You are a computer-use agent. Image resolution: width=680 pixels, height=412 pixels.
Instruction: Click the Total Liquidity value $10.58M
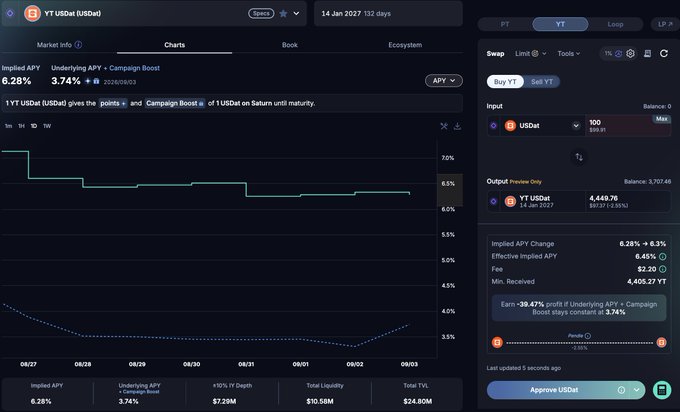320,402
